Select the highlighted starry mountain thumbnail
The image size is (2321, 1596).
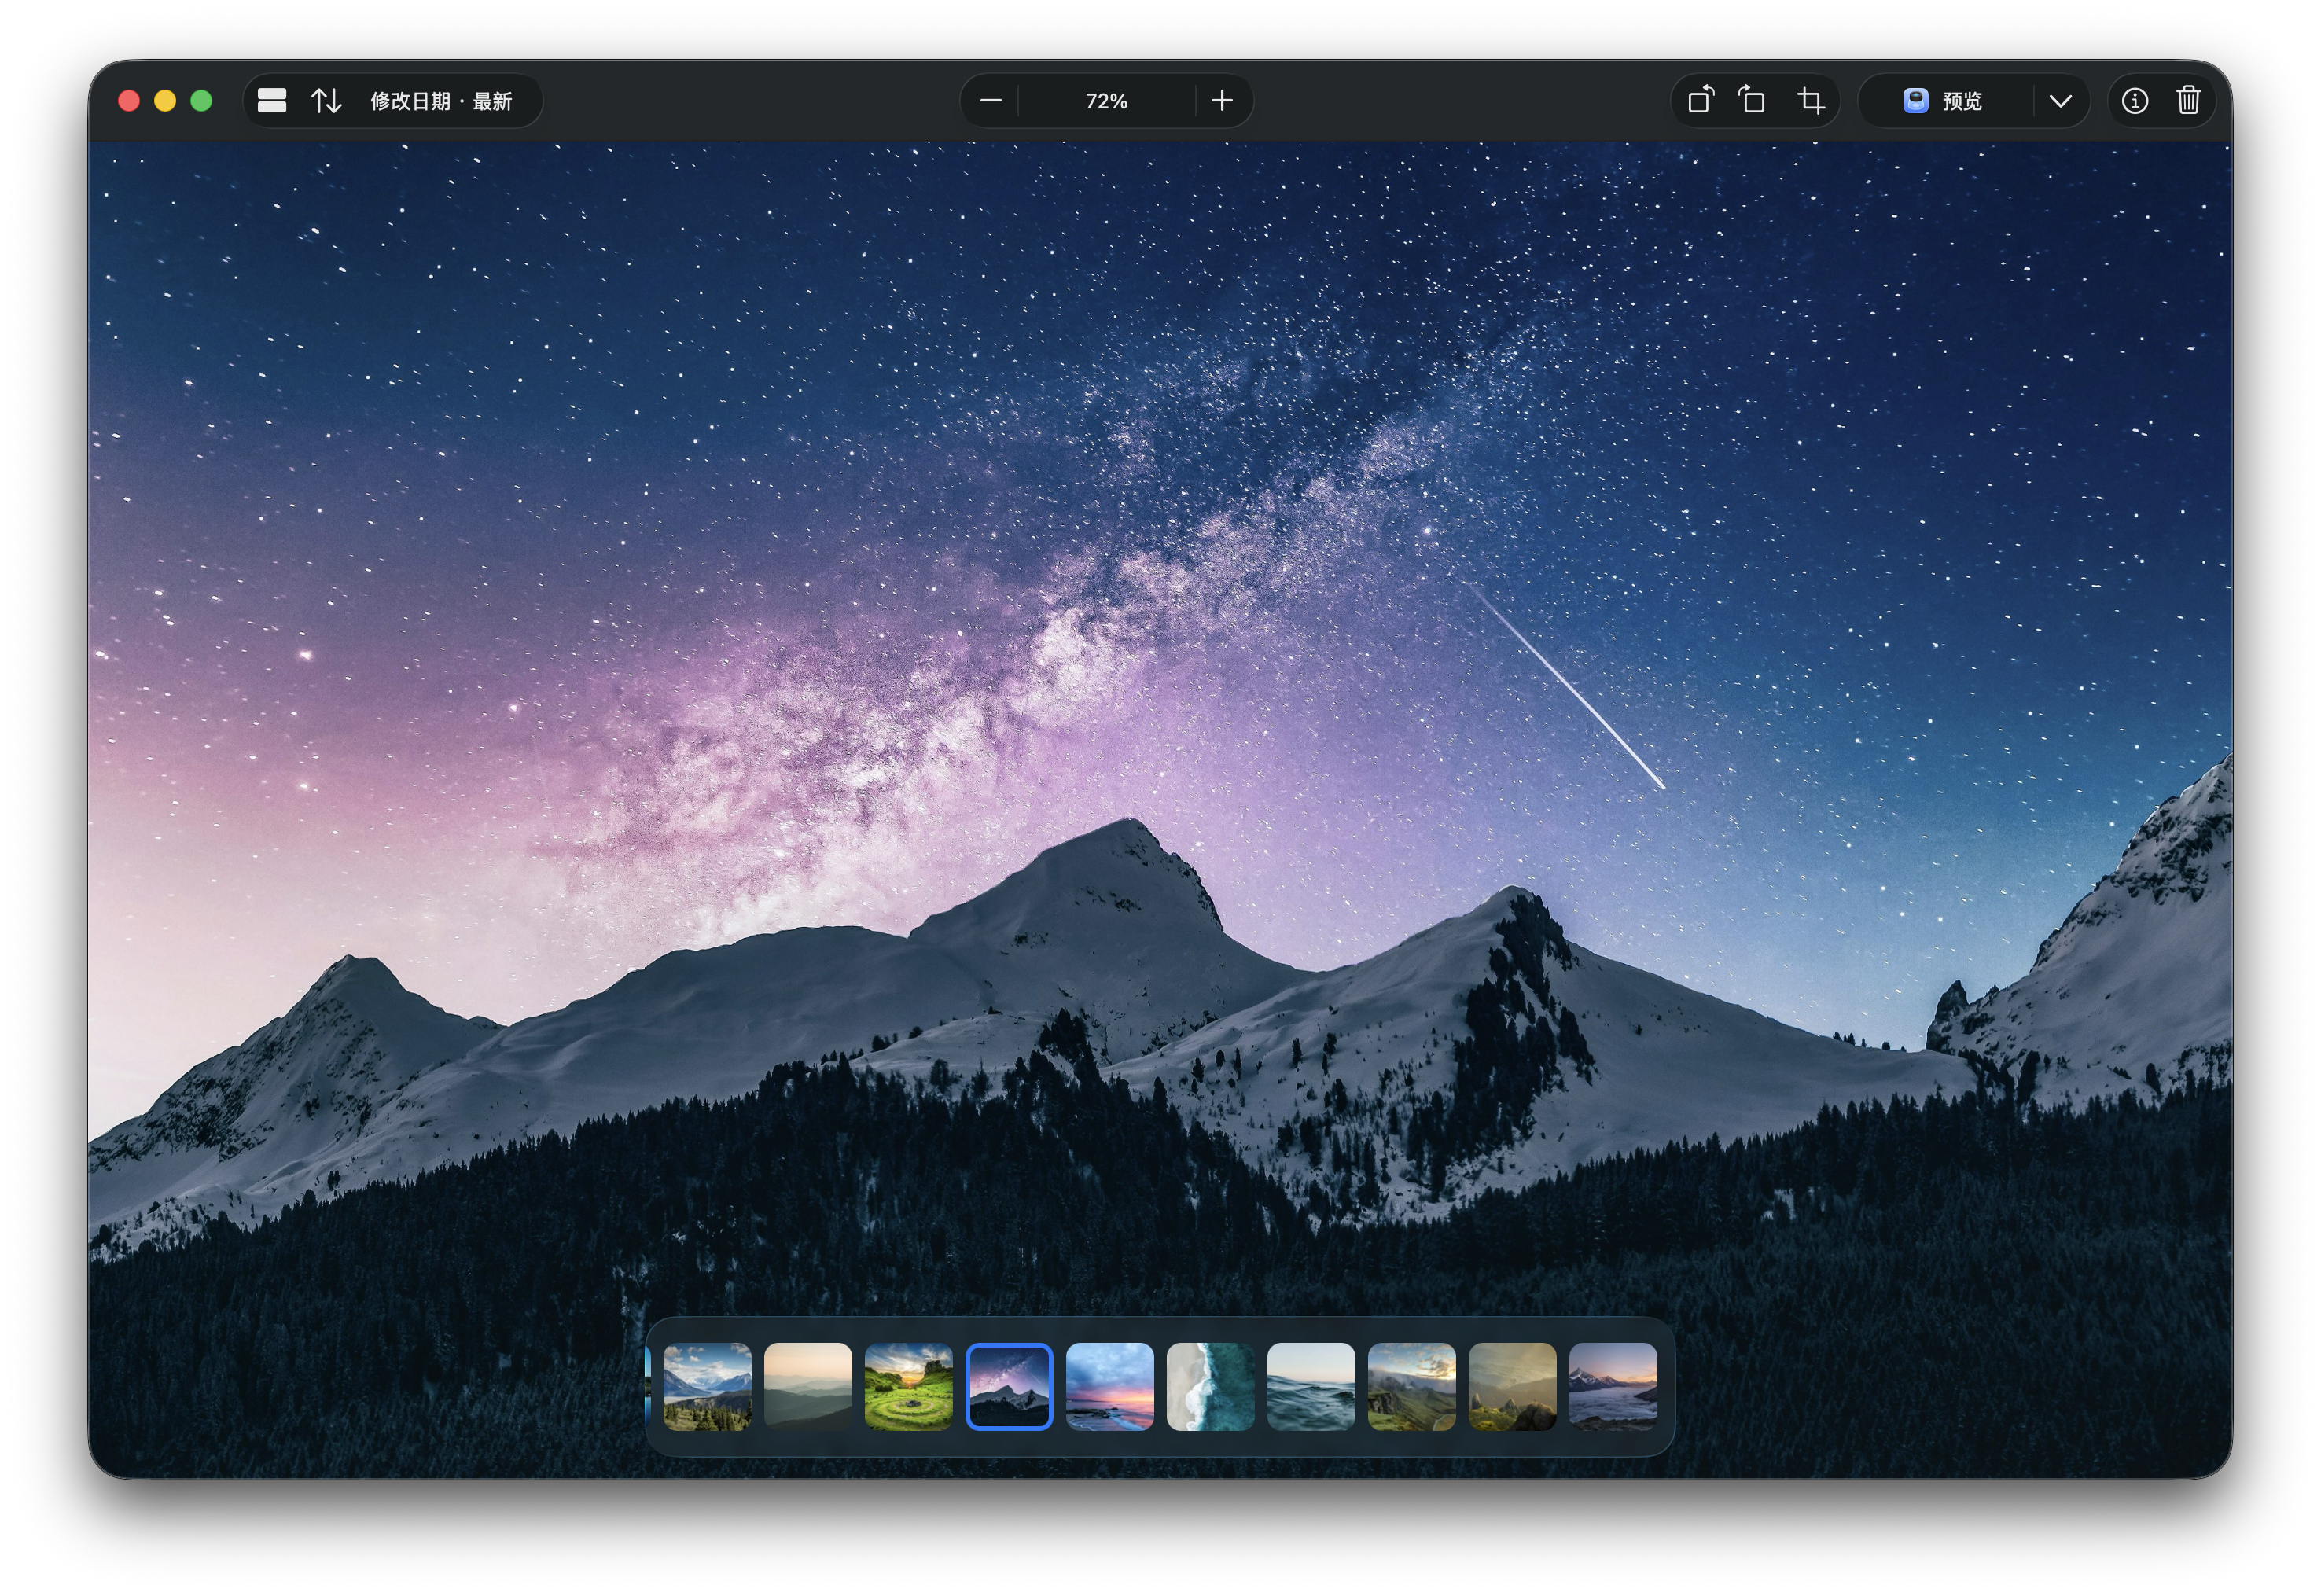click(1009, 1387)
